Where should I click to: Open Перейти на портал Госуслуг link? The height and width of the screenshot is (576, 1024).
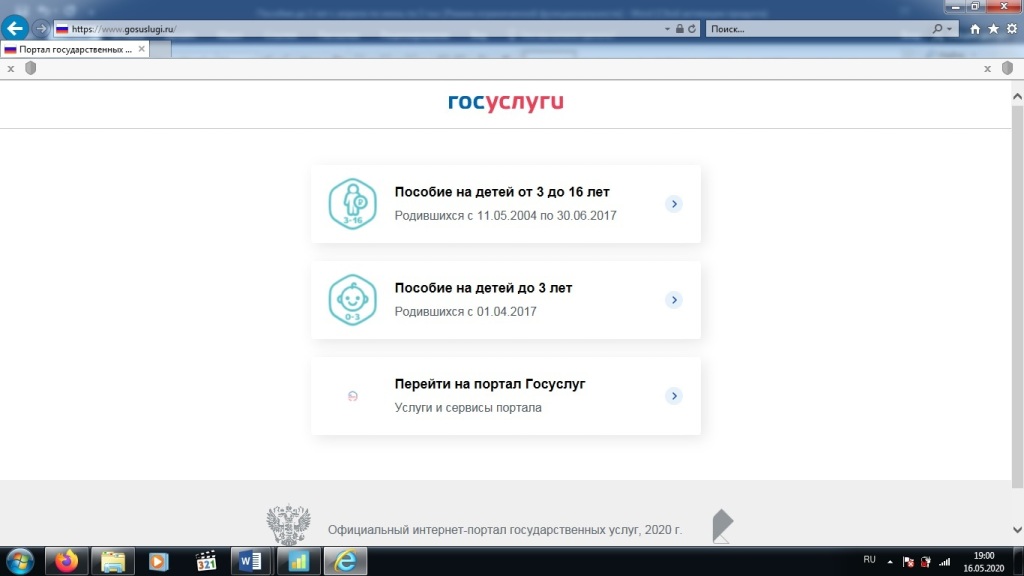pos(489,384)
